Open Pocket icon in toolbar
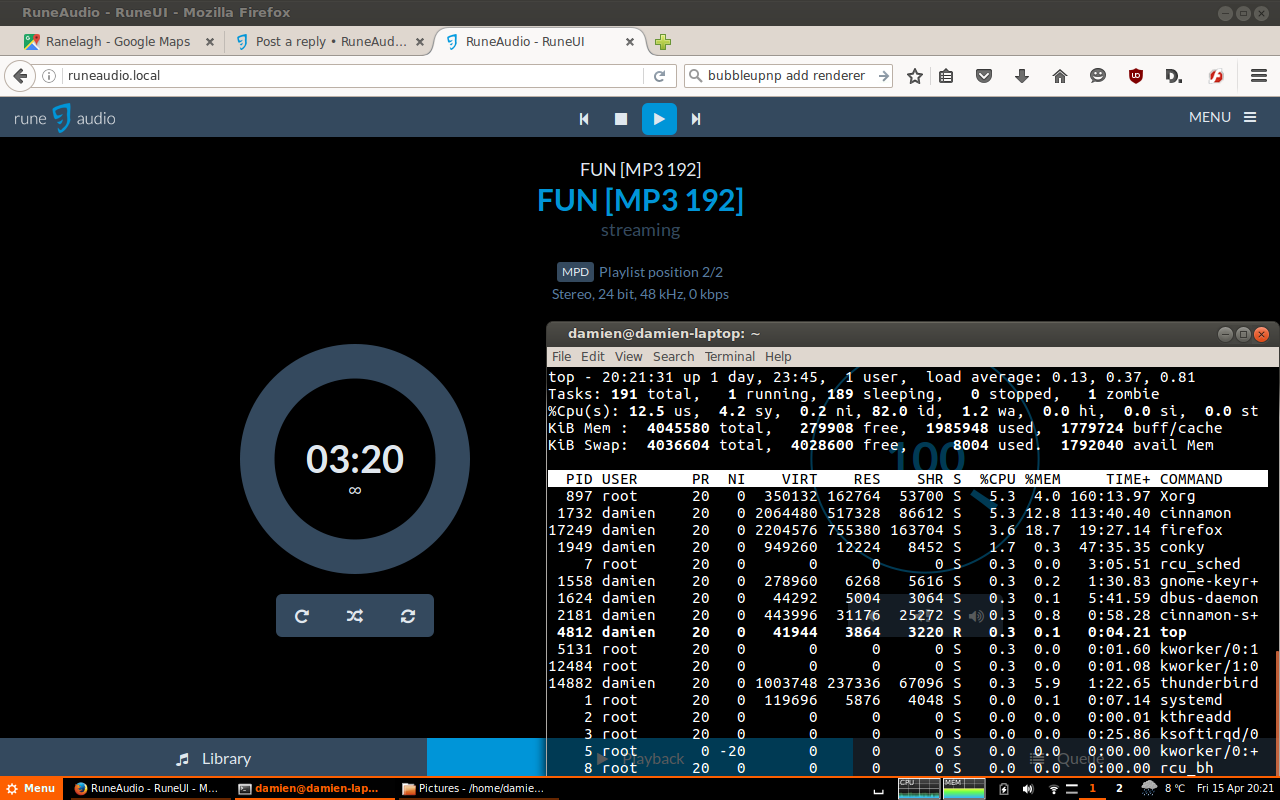The height and width of the screenshot is (800, 1280). pyautogui.click(x=984, y=76)
